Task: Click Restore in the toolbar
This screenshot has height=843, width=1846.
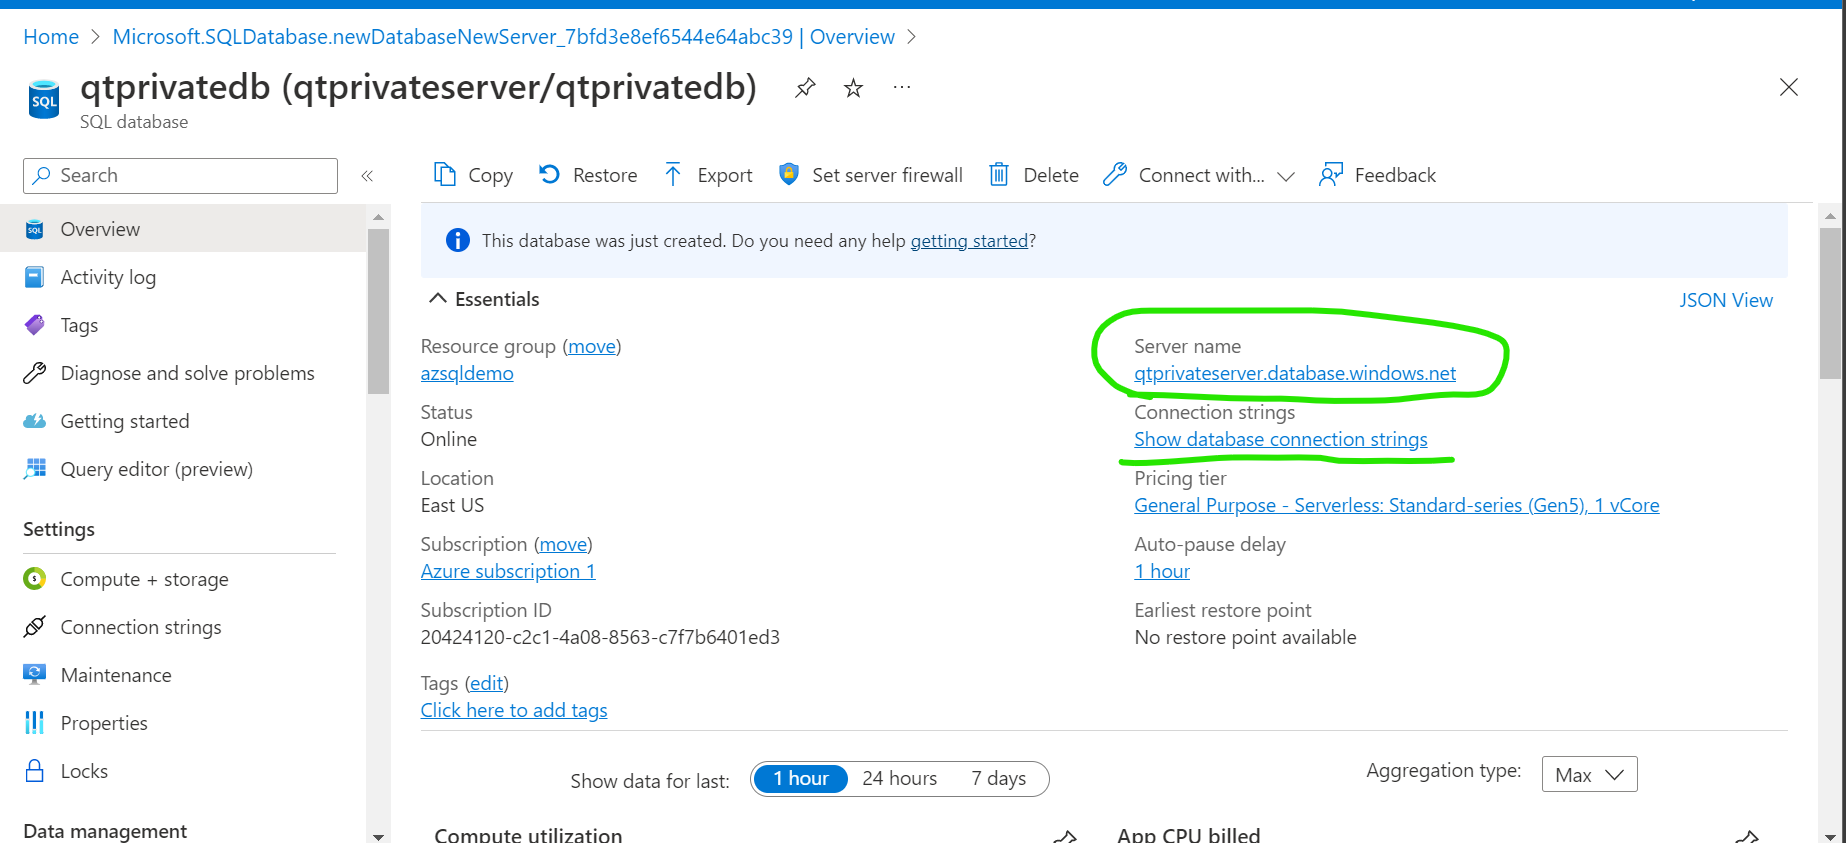Action: pyautogui.click(x=588, y=175)
